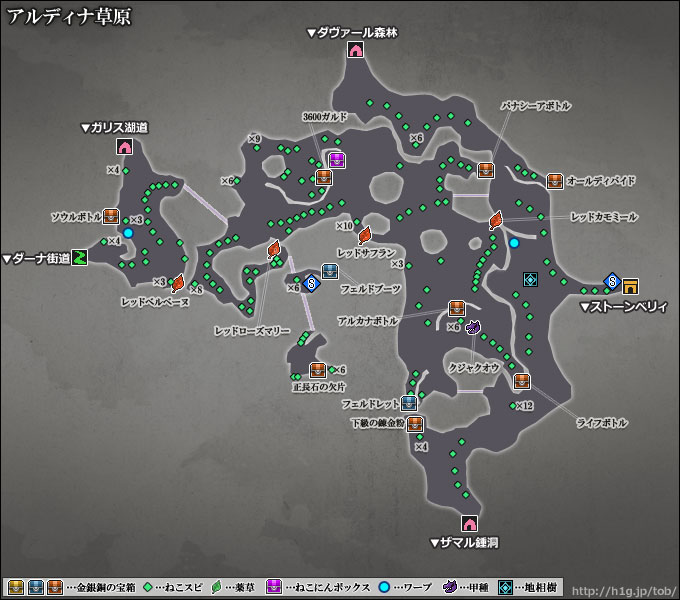
Task: Click the レッドローズマリー label
Action: tap(252, 331)
